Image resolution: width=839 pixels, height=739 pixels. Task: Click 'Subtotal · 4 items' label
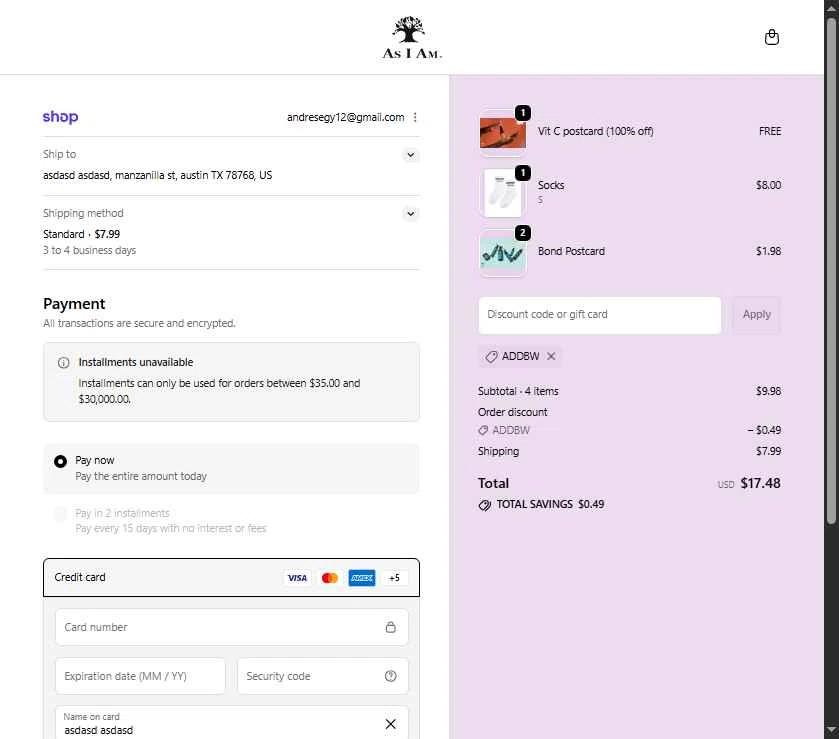click(x=518, y=391)
